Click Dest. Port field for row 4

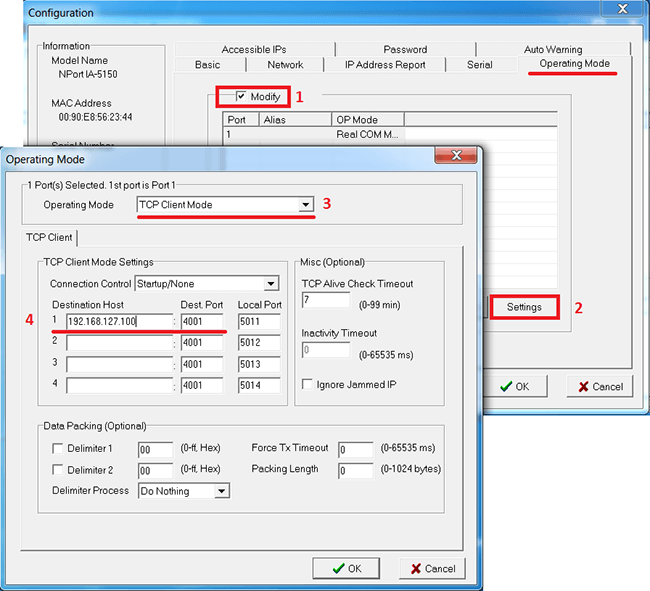(202, 385)
